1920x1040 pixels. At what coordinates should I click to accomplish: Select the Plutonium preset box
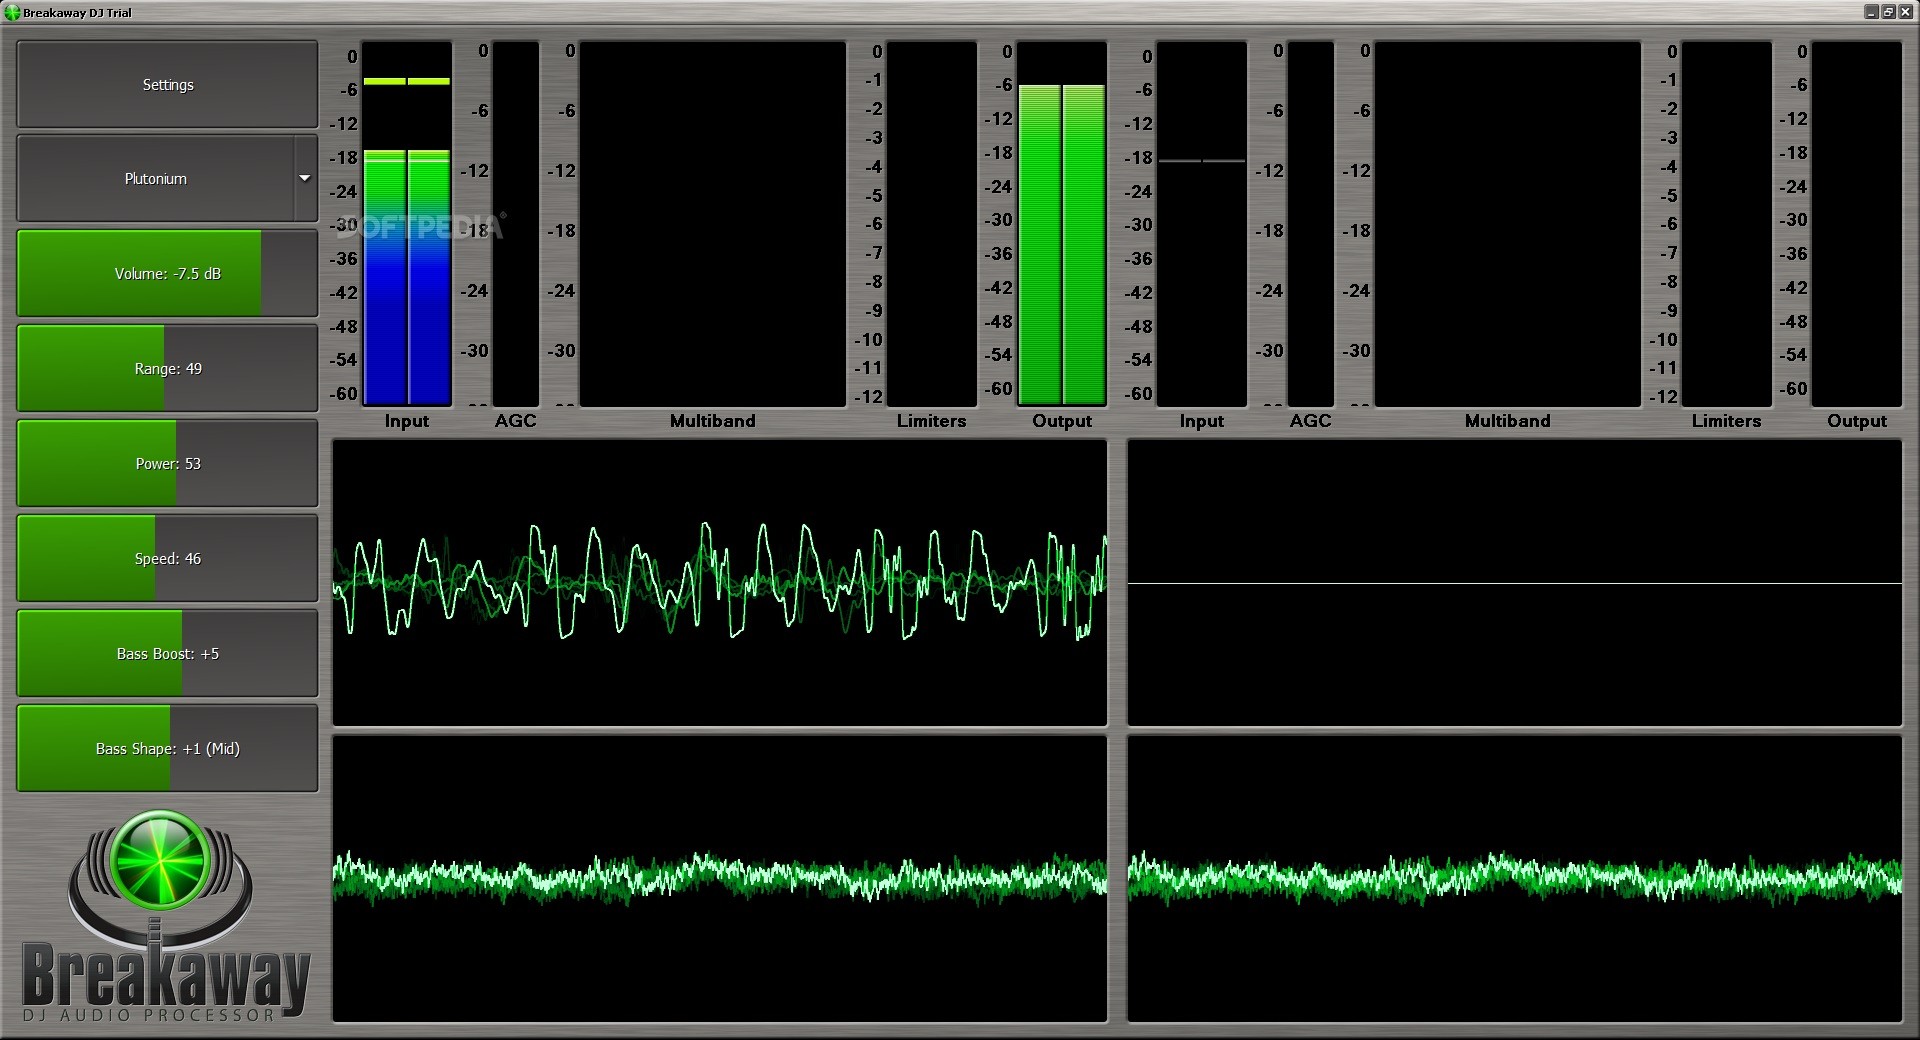[x=155, y=179]
